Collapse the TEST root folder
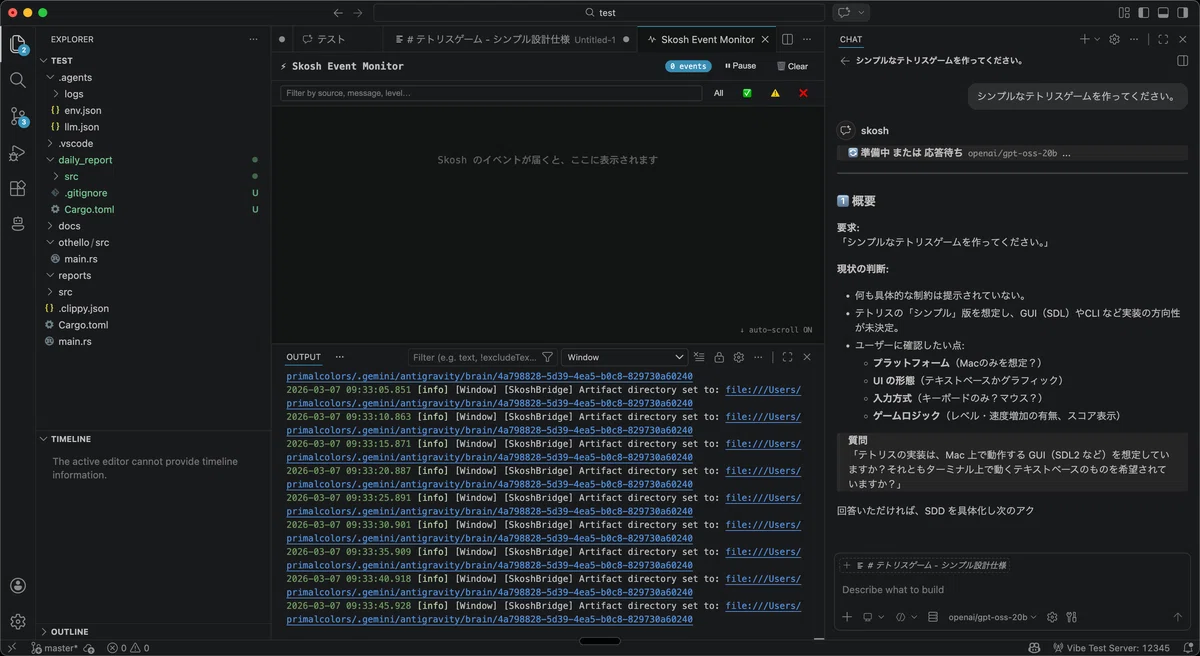Viewport: 1200px width, 656px height. [x=44, y=60]
